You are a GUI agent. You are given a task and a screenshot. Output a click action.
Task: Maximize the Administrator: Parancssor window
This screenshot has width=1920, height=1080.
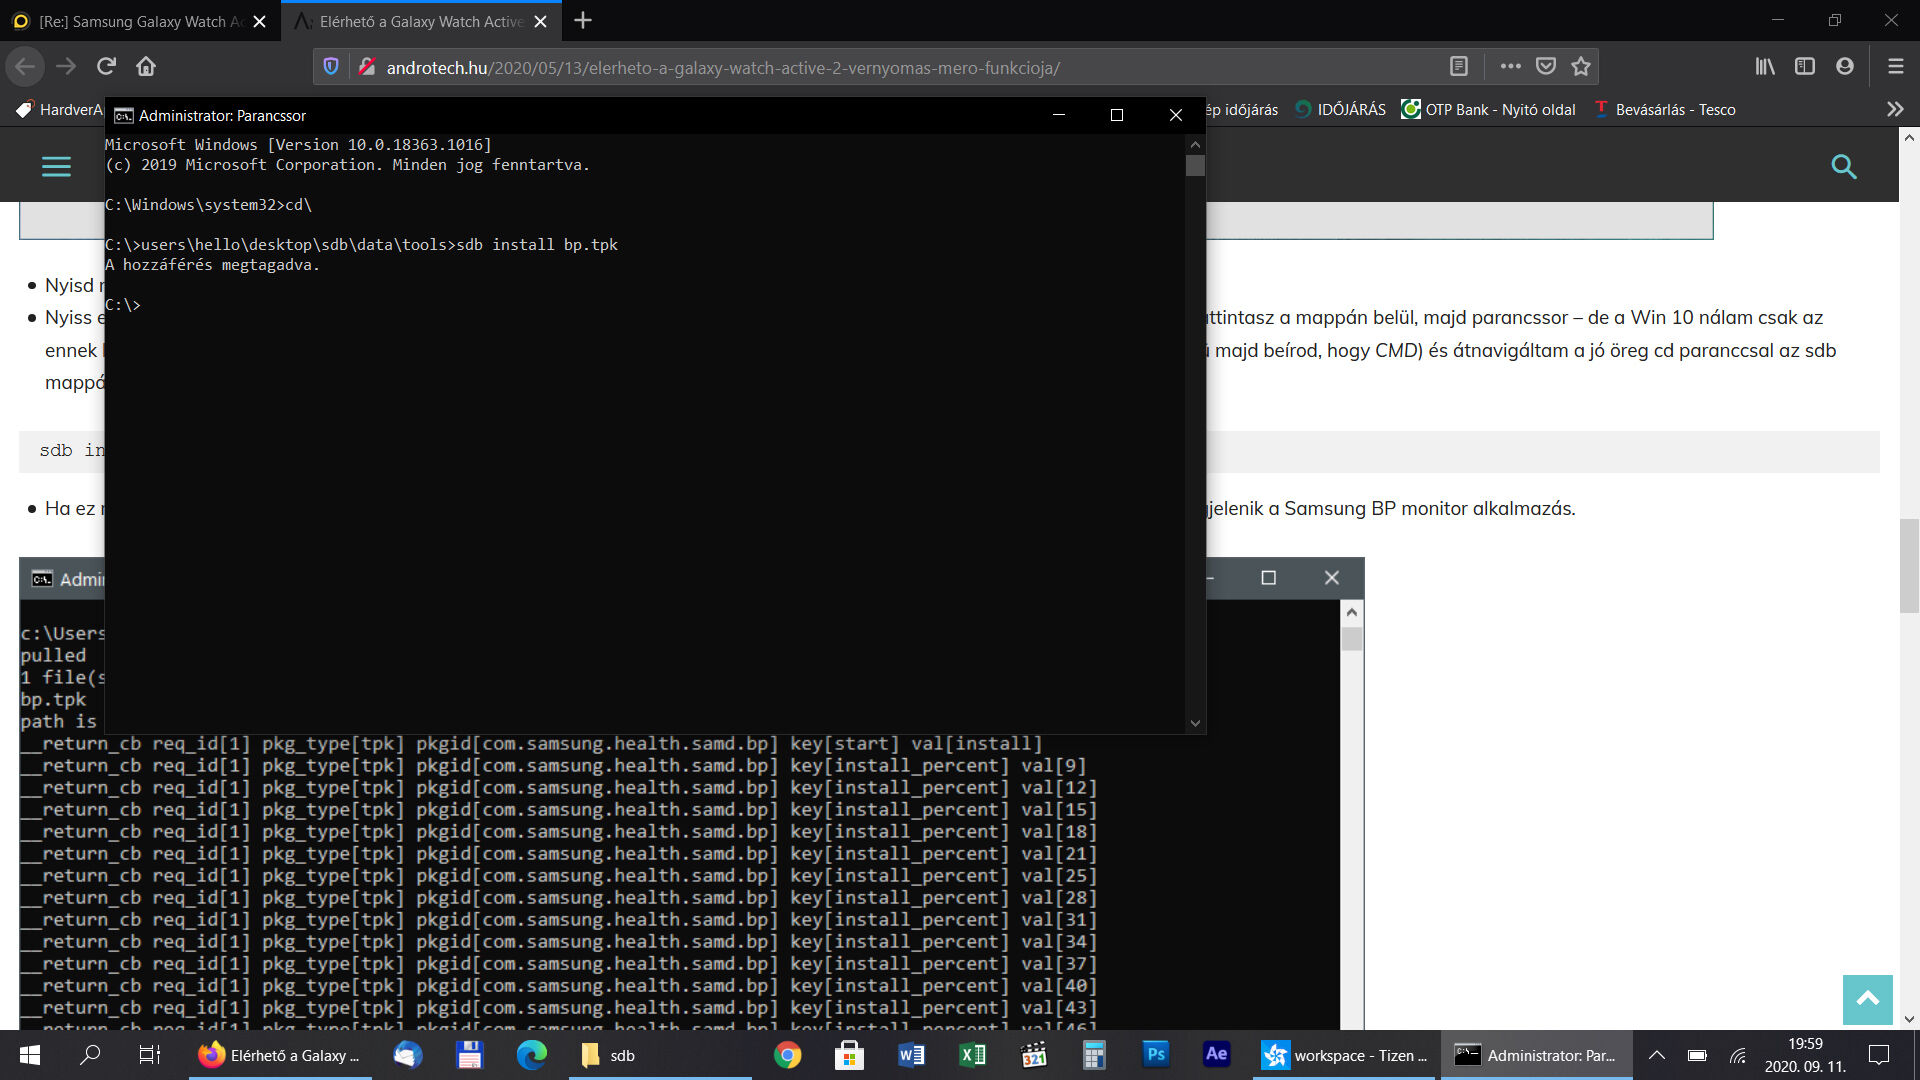click(1117, 115)
